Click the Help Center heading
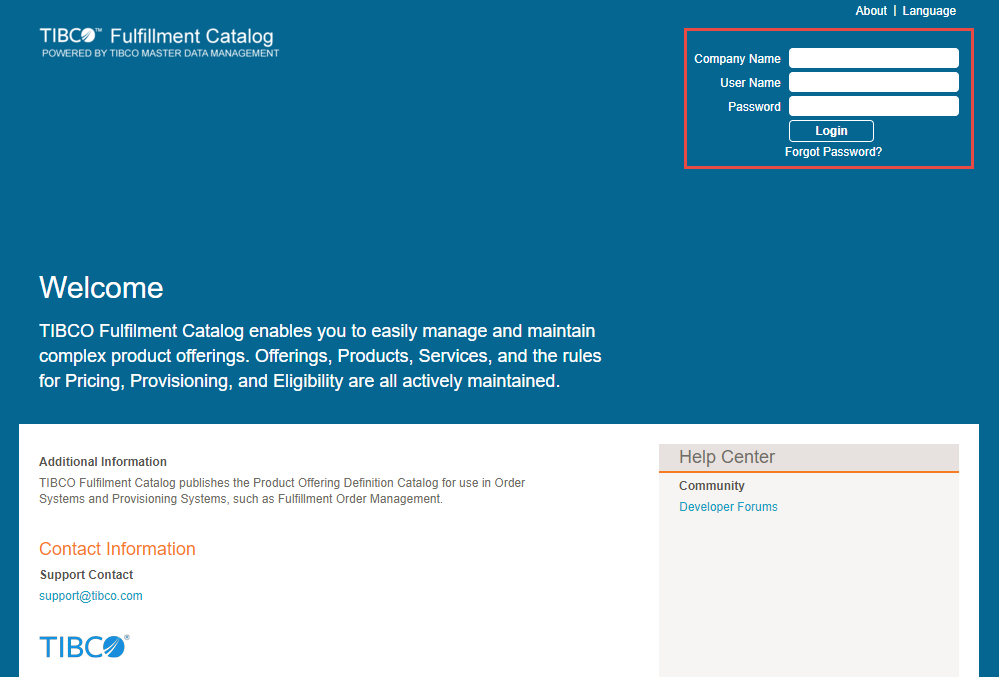 727,457
